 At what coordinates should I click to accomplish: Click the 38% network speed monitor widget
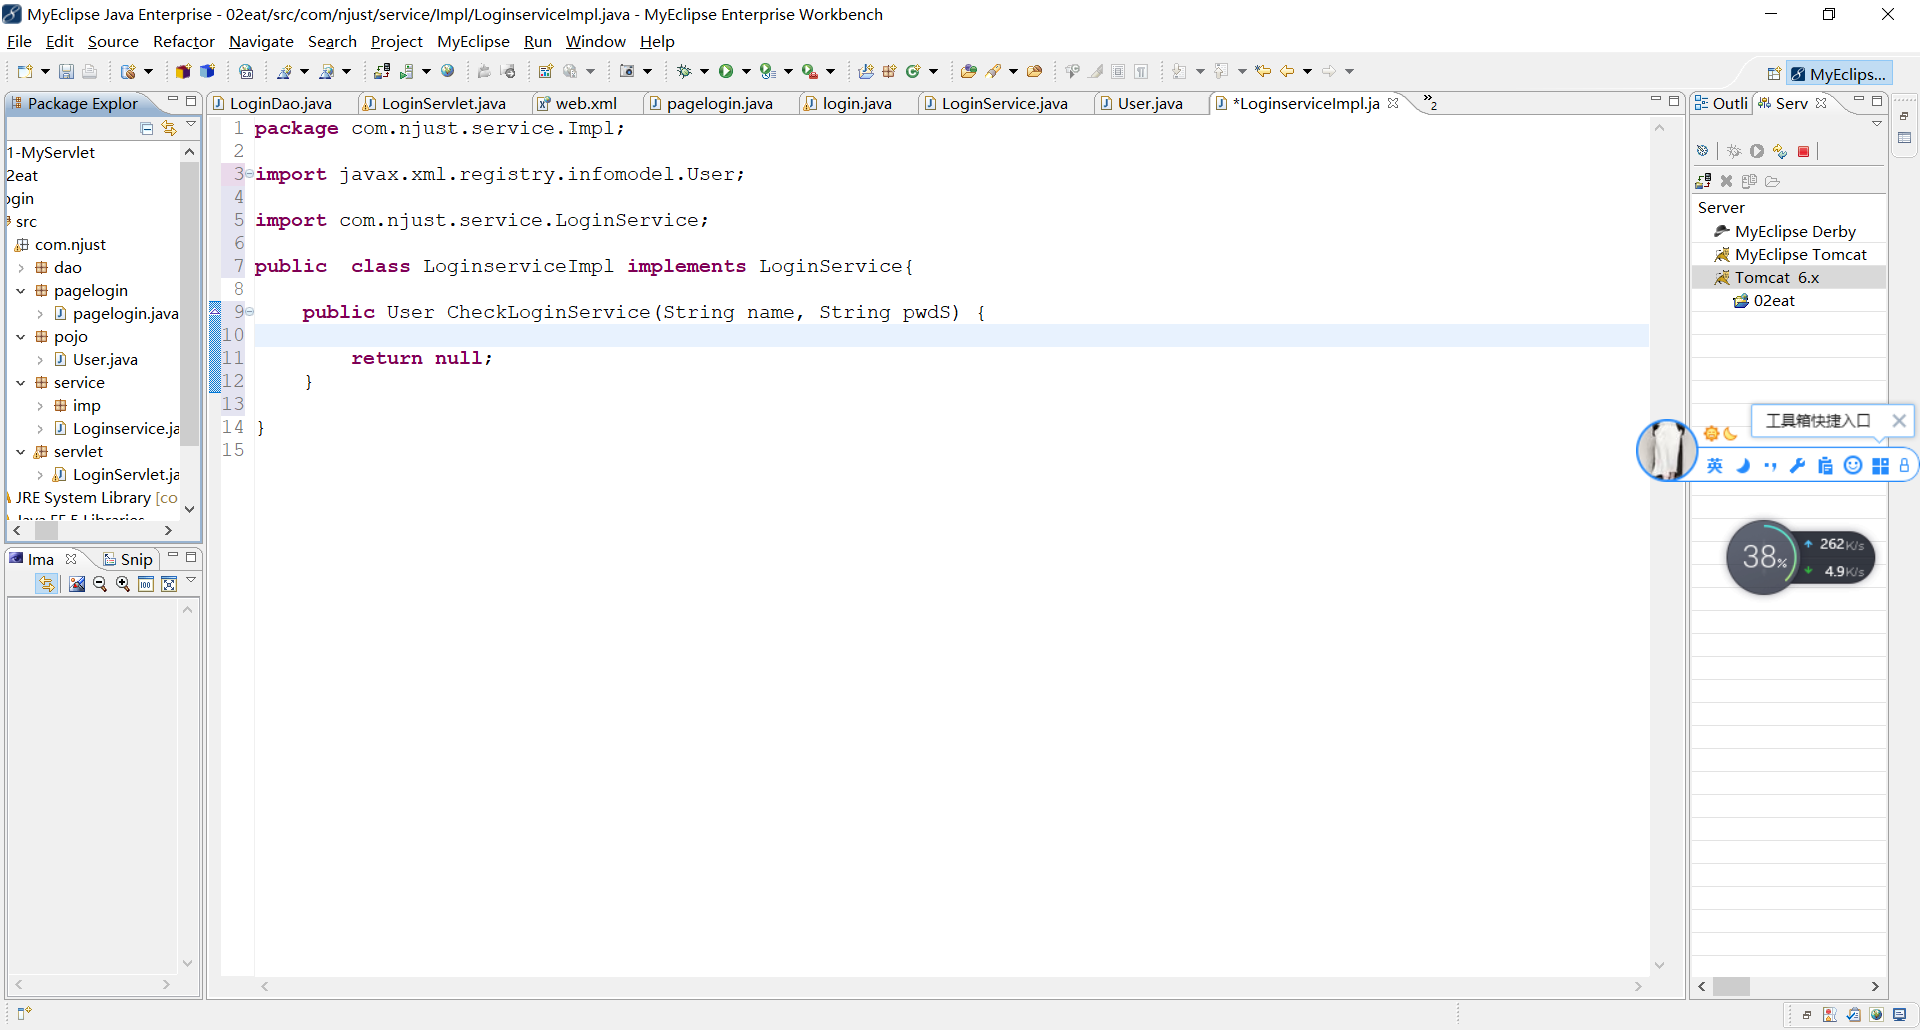point(1799,557)
